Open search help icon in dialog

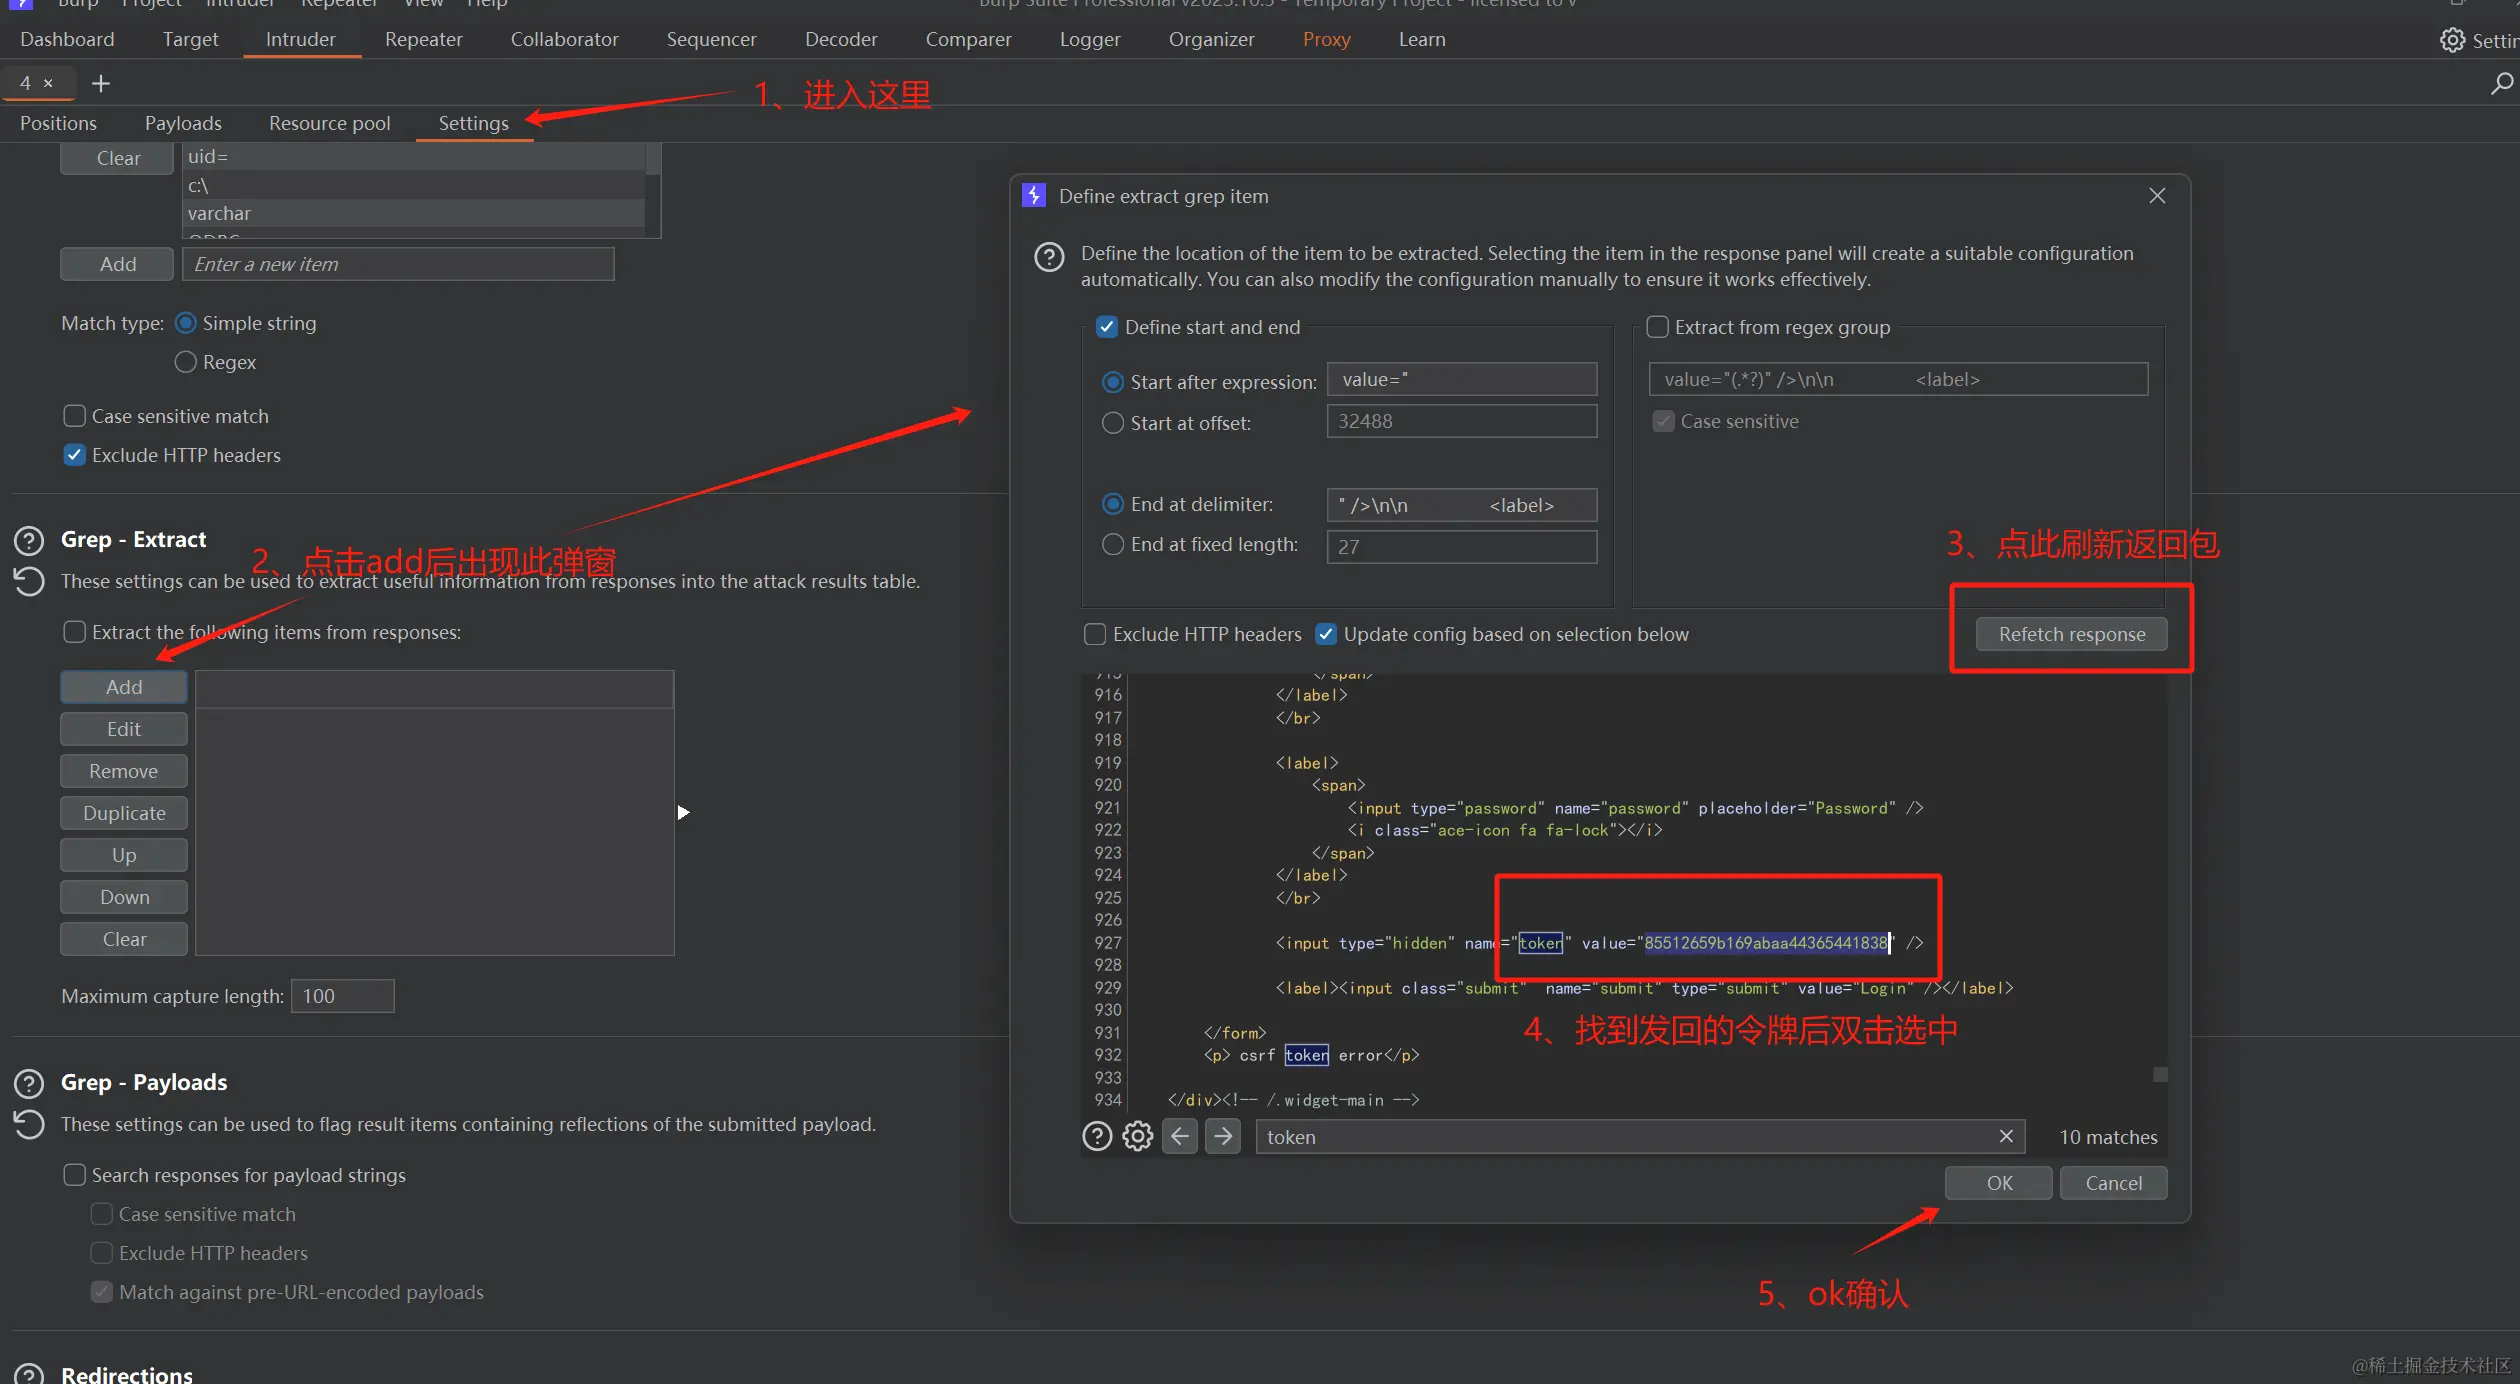pos(1097,1137)
